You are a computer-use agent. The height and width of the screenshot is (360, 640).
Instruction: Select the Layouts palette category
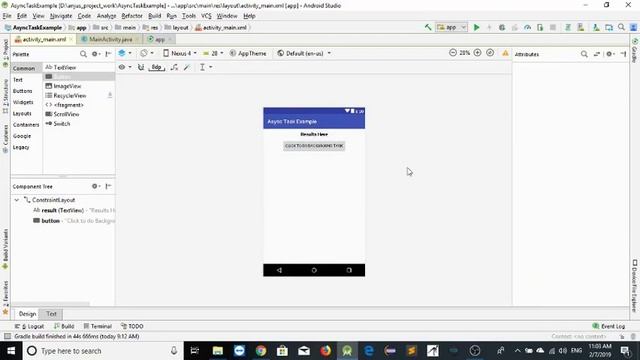click(22, 113)
